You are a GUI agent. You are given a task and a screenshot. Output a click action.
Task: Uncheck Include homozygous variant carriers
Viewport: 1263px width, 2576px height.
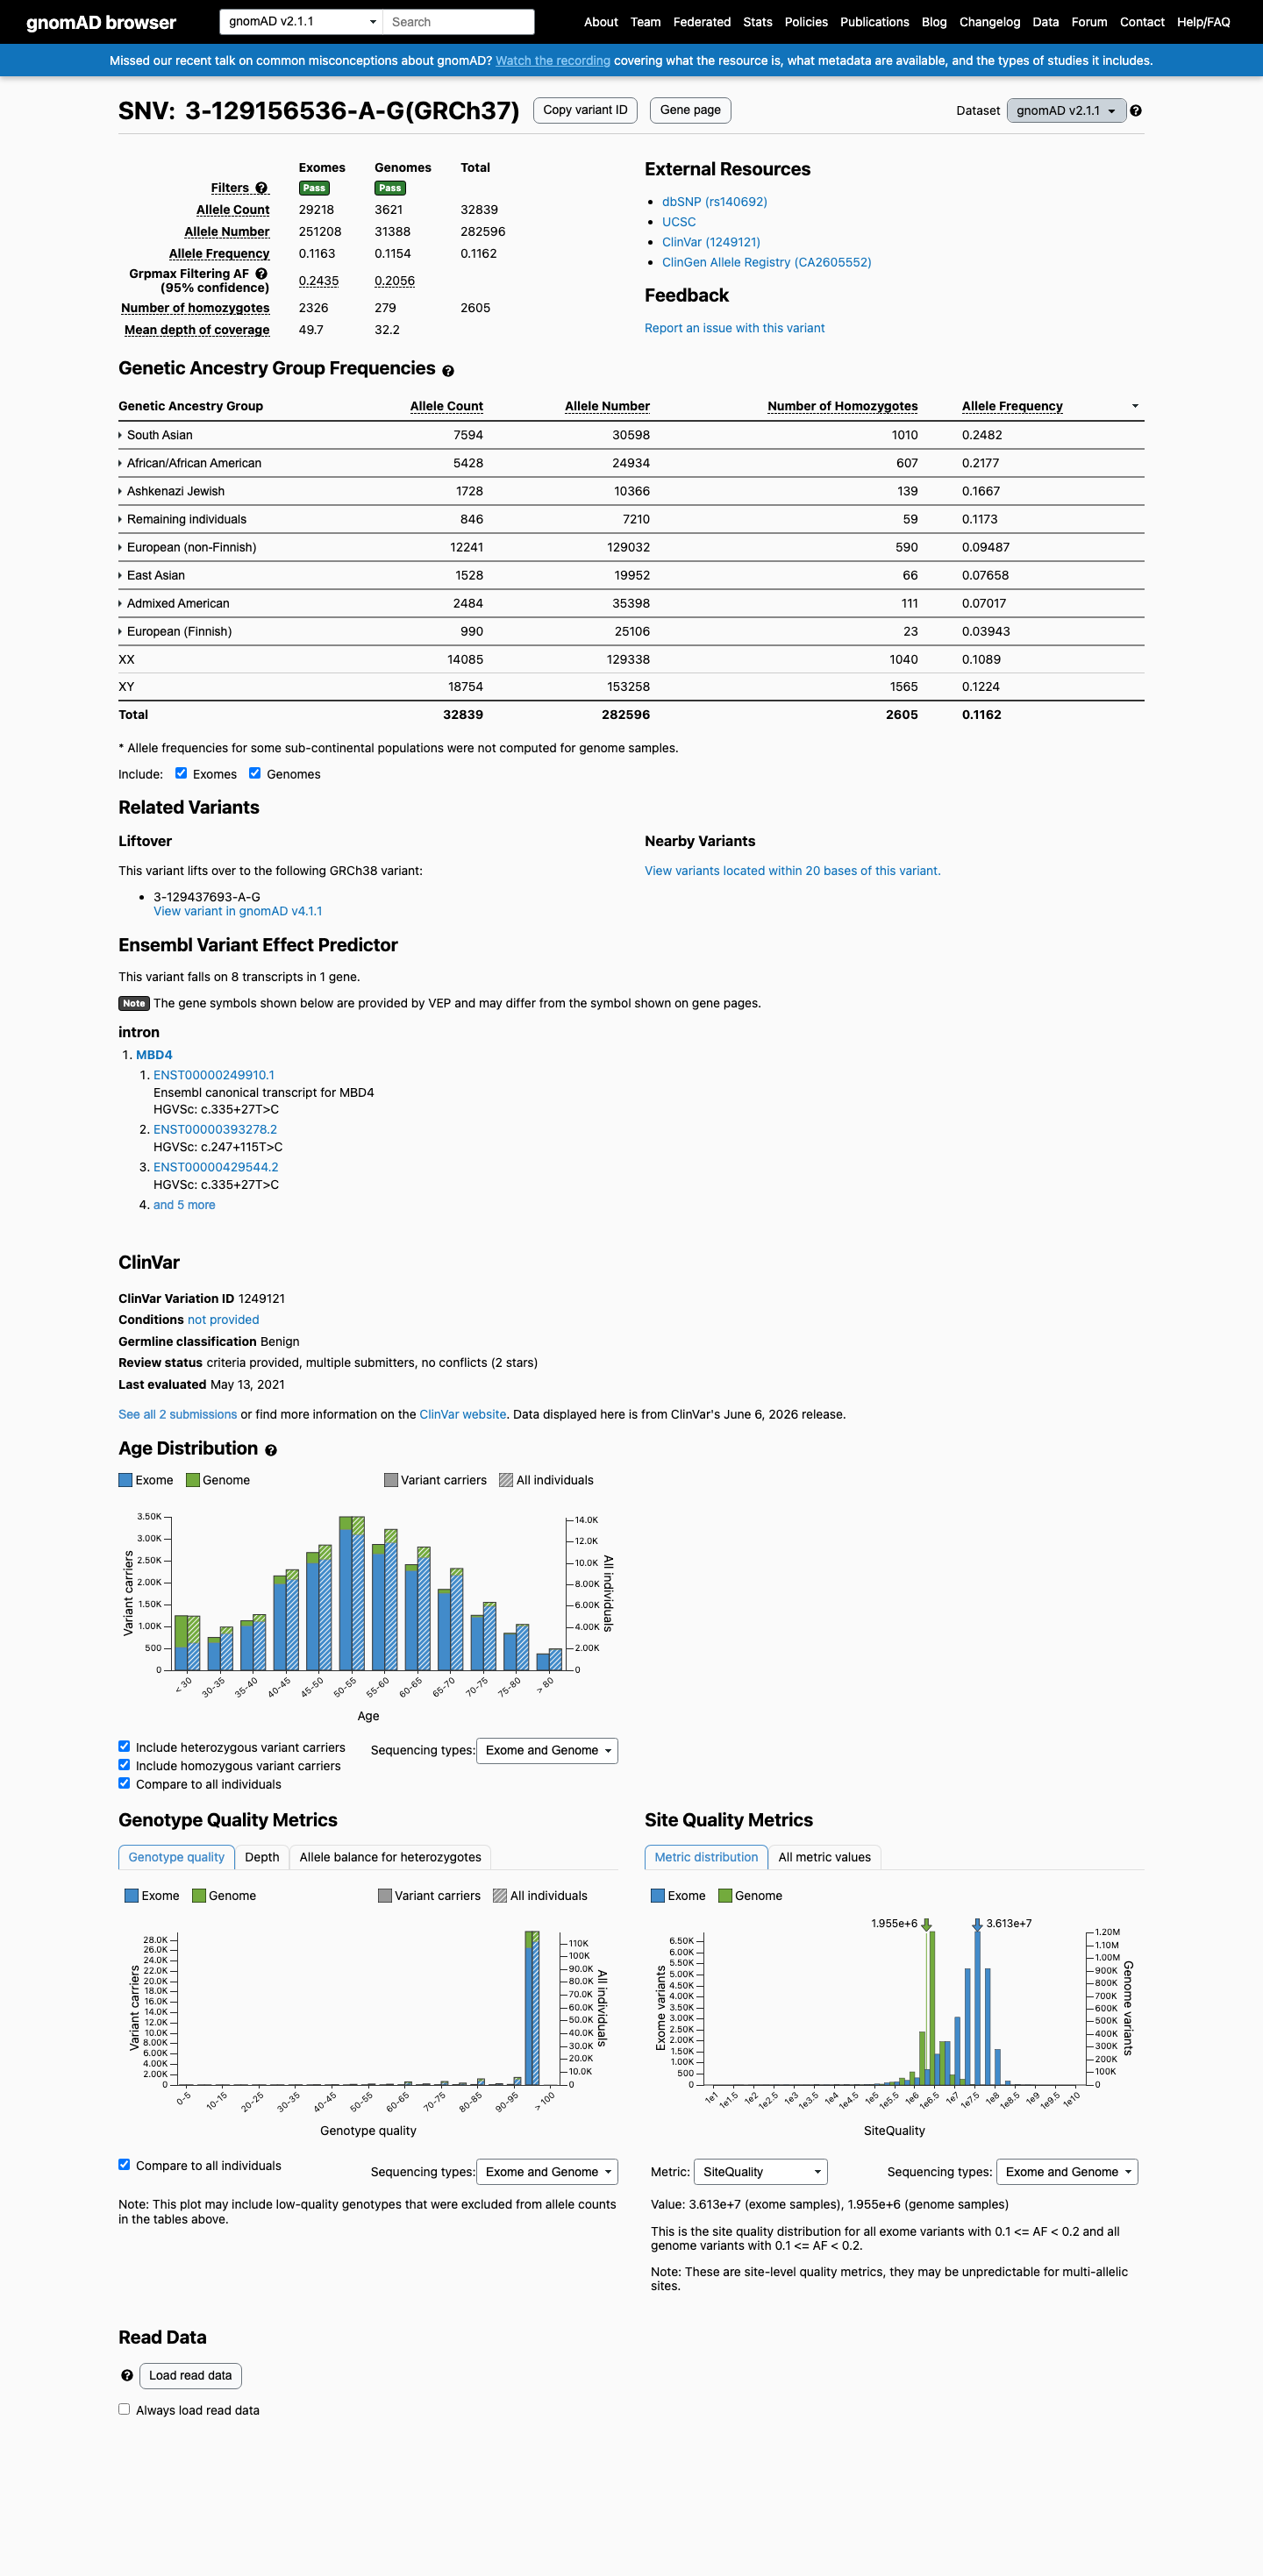(124, 1765)
